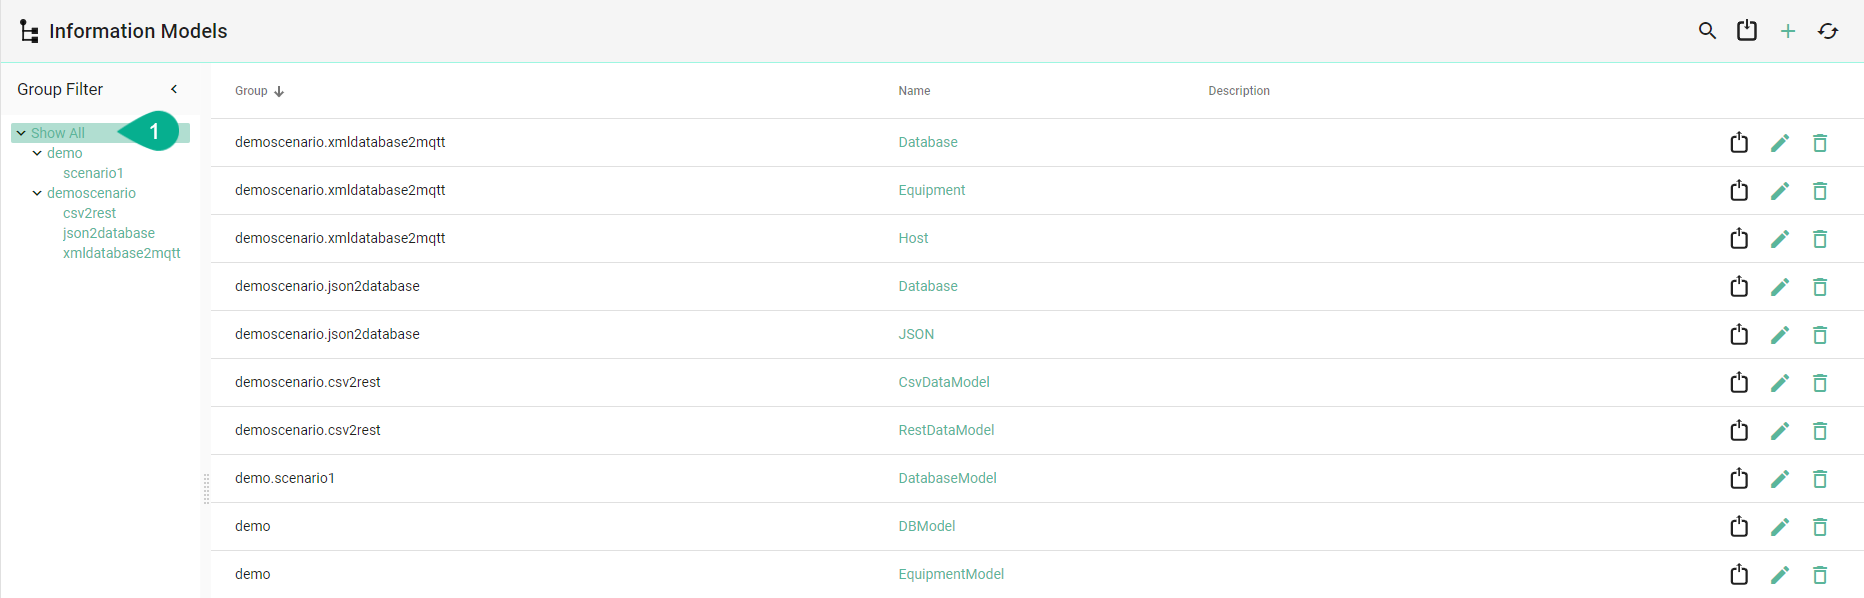Viewport: 1864px width, 598px height.
Task: Click the sidebar resize handle
Action: (206, 488)
